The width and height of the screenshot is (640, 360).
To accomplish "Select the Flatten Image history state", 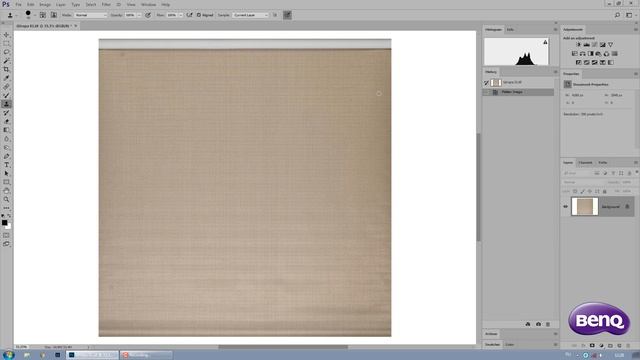I will [x=518, y=92].
